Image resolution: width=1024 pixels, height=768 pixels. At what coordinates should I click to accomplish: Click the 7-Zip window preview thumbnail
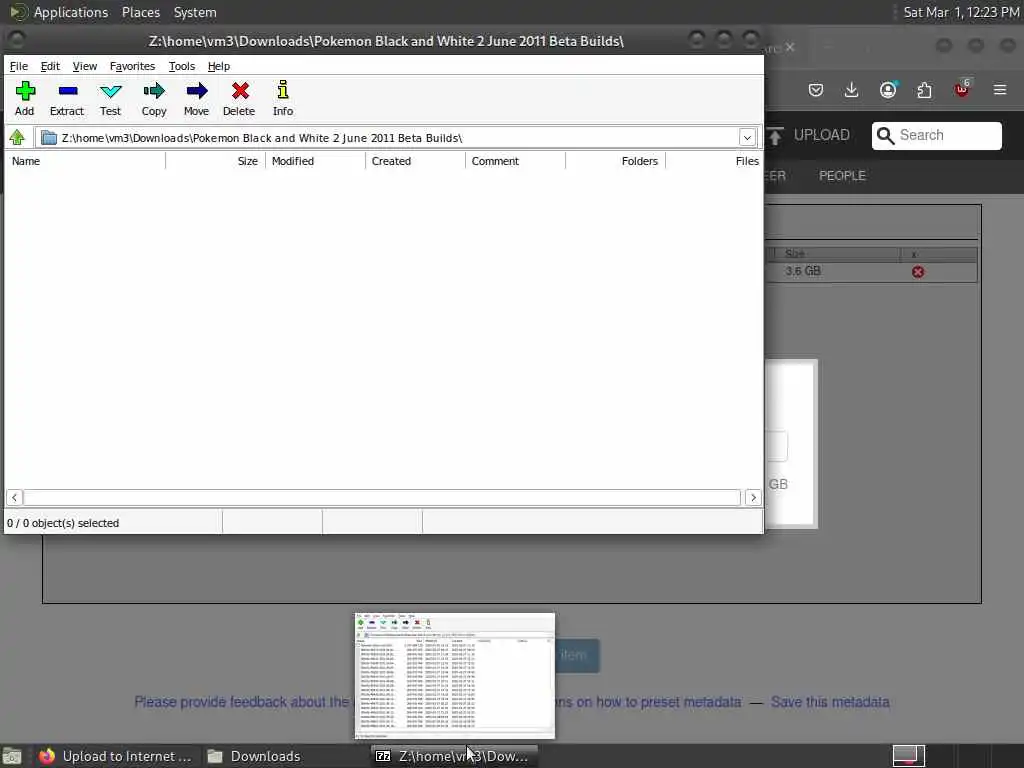455,676
